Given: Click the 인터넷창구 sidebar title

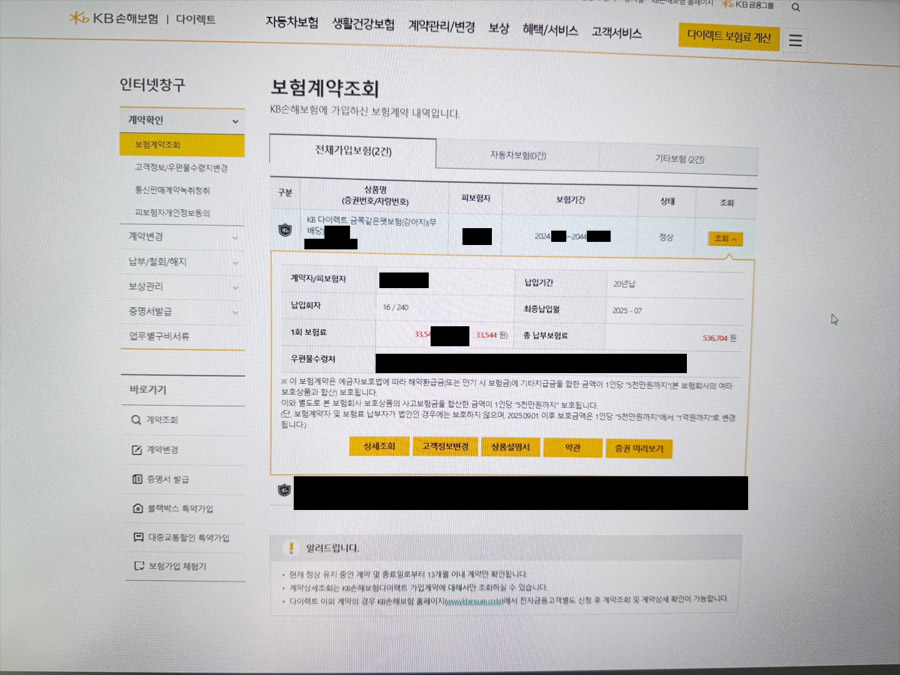Looking at the screenshot, I should point(153,85).
